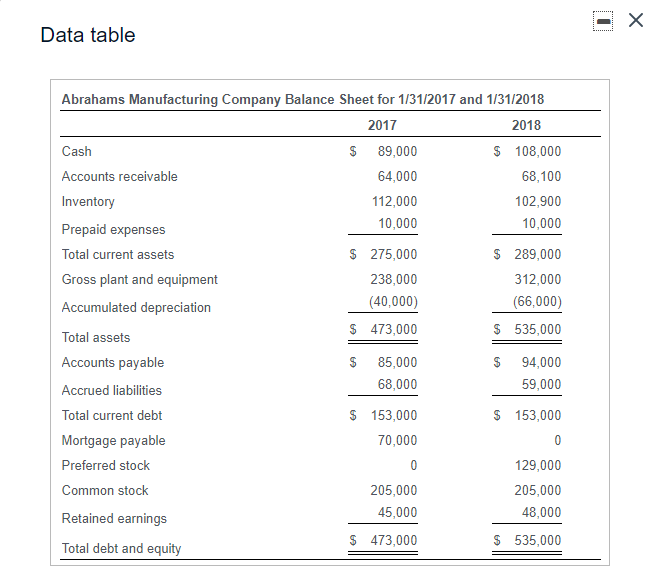This screenshot has height=581, width=654.
Task: Select the Accounts payable label
Action: 113,362
